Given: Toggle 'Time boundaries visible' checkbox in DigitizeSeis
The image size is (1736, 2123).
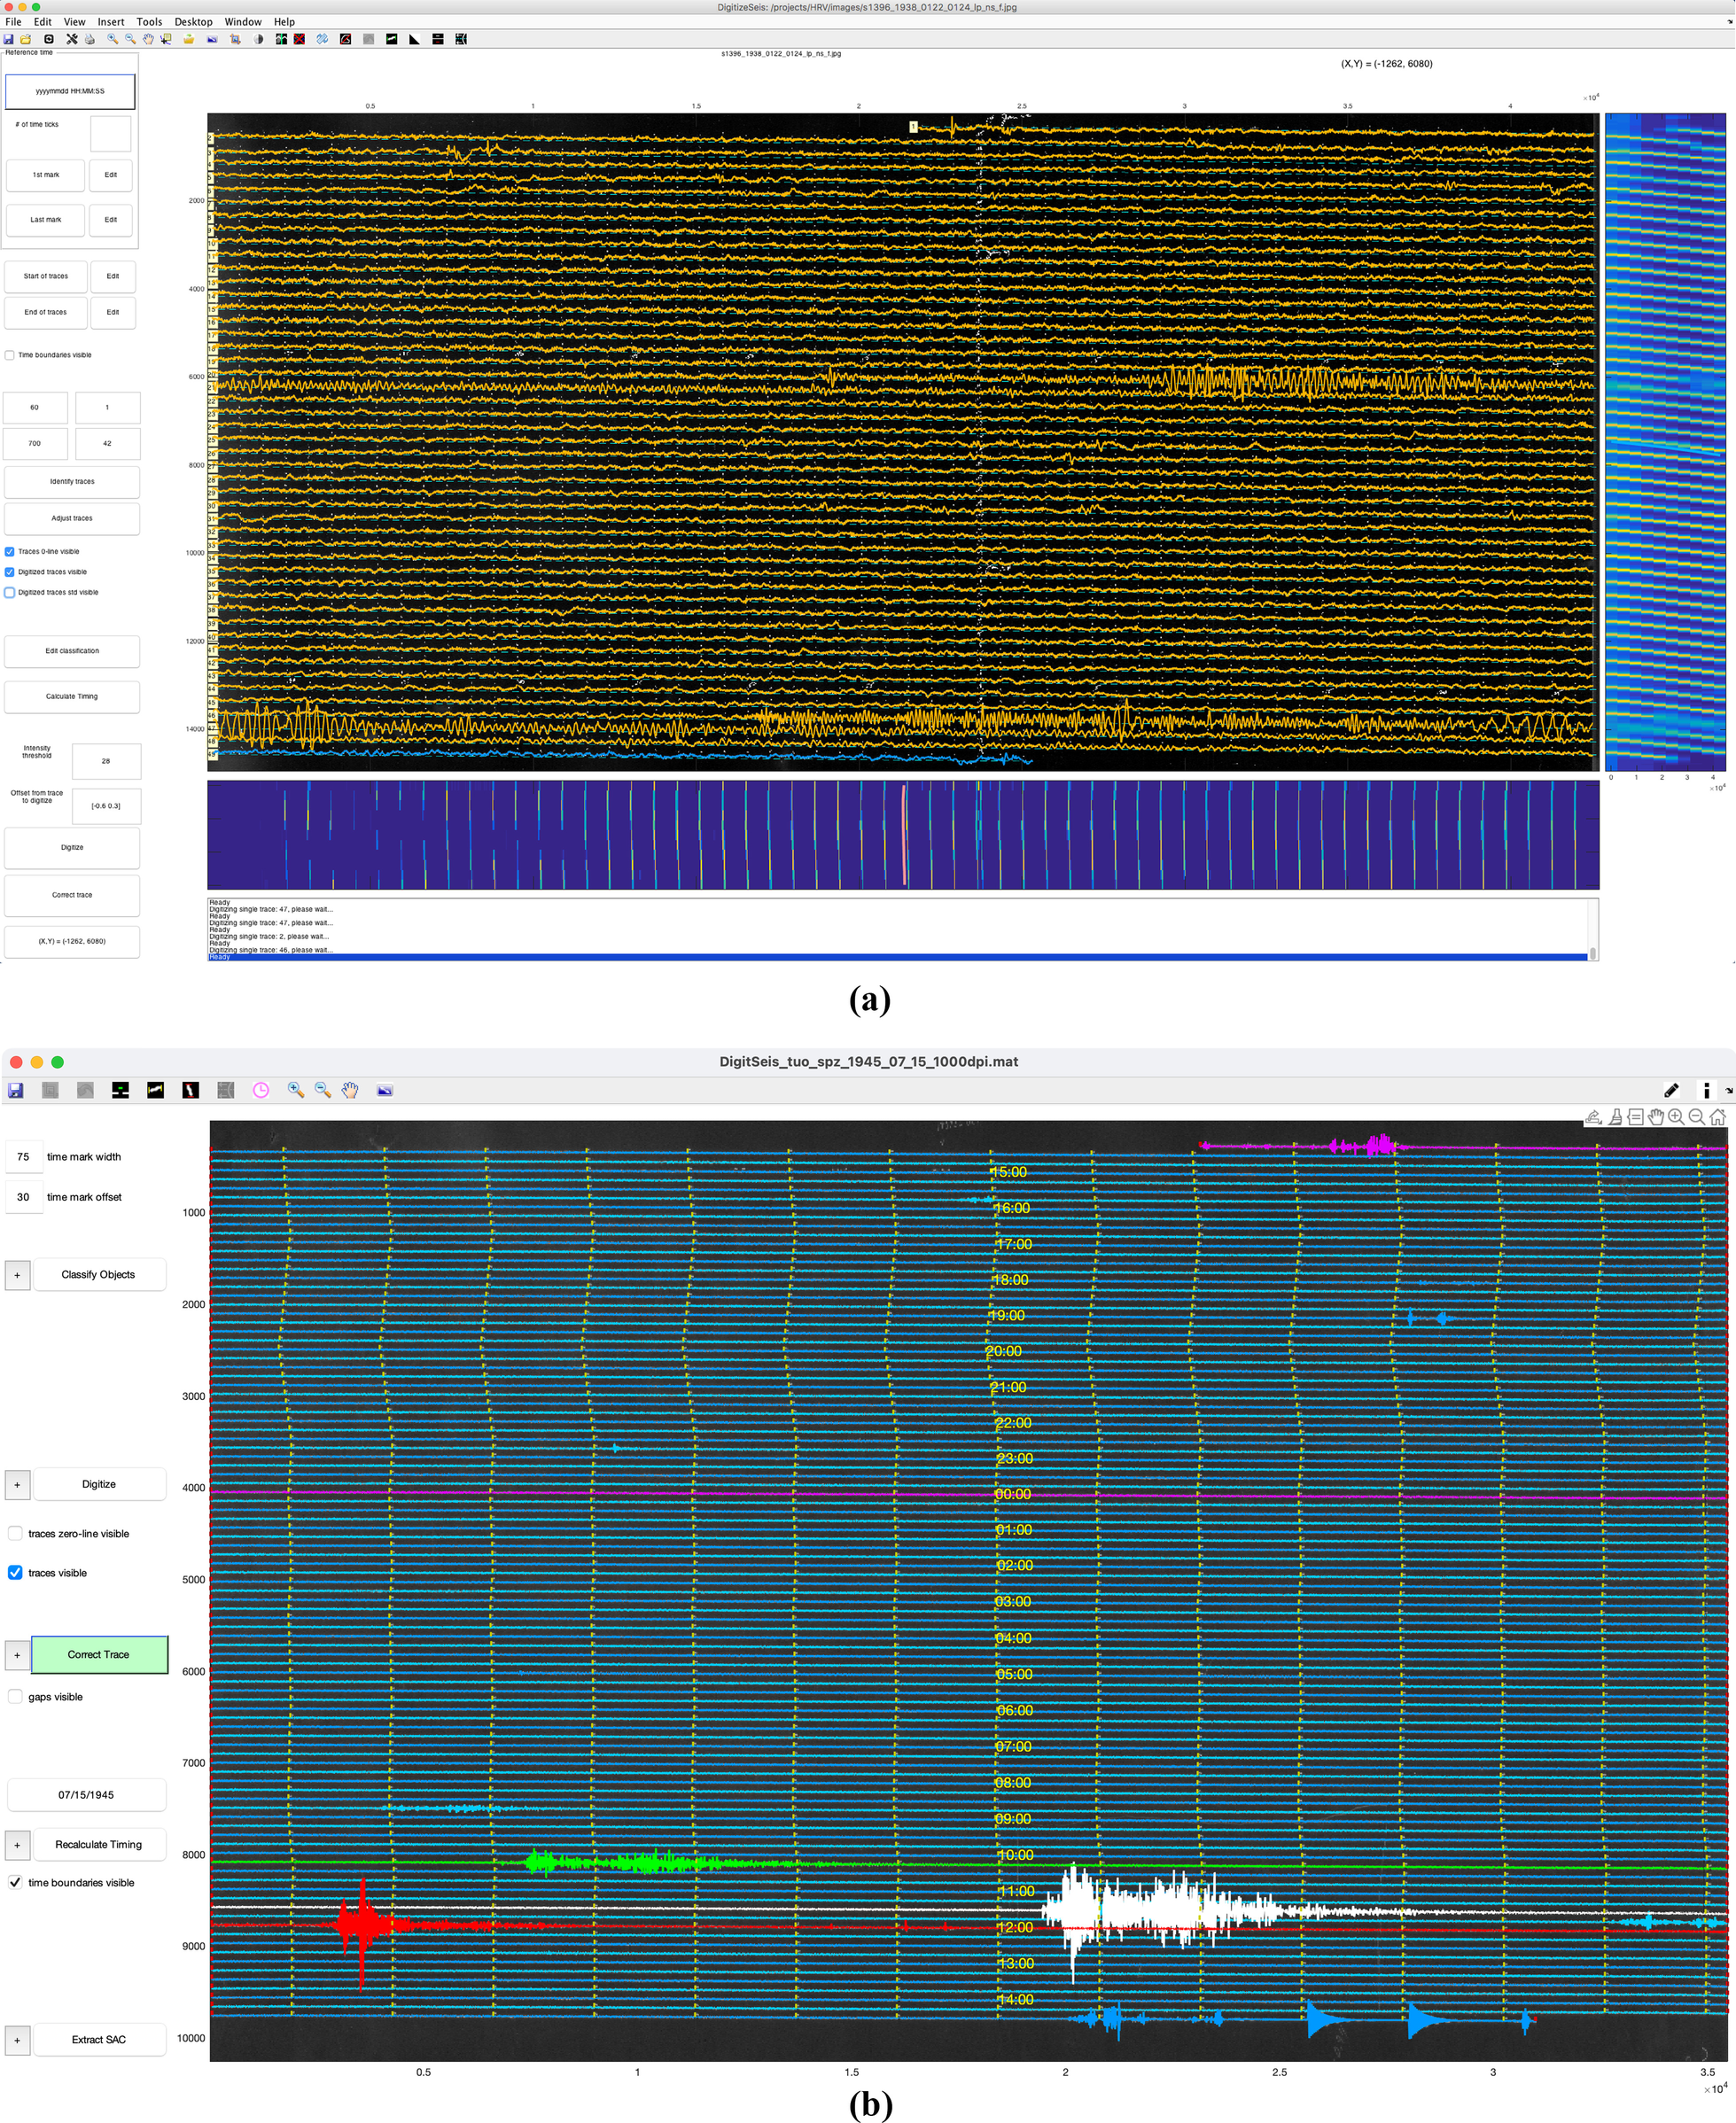Looking at the screenshot, I should click(x=10, y=355).
